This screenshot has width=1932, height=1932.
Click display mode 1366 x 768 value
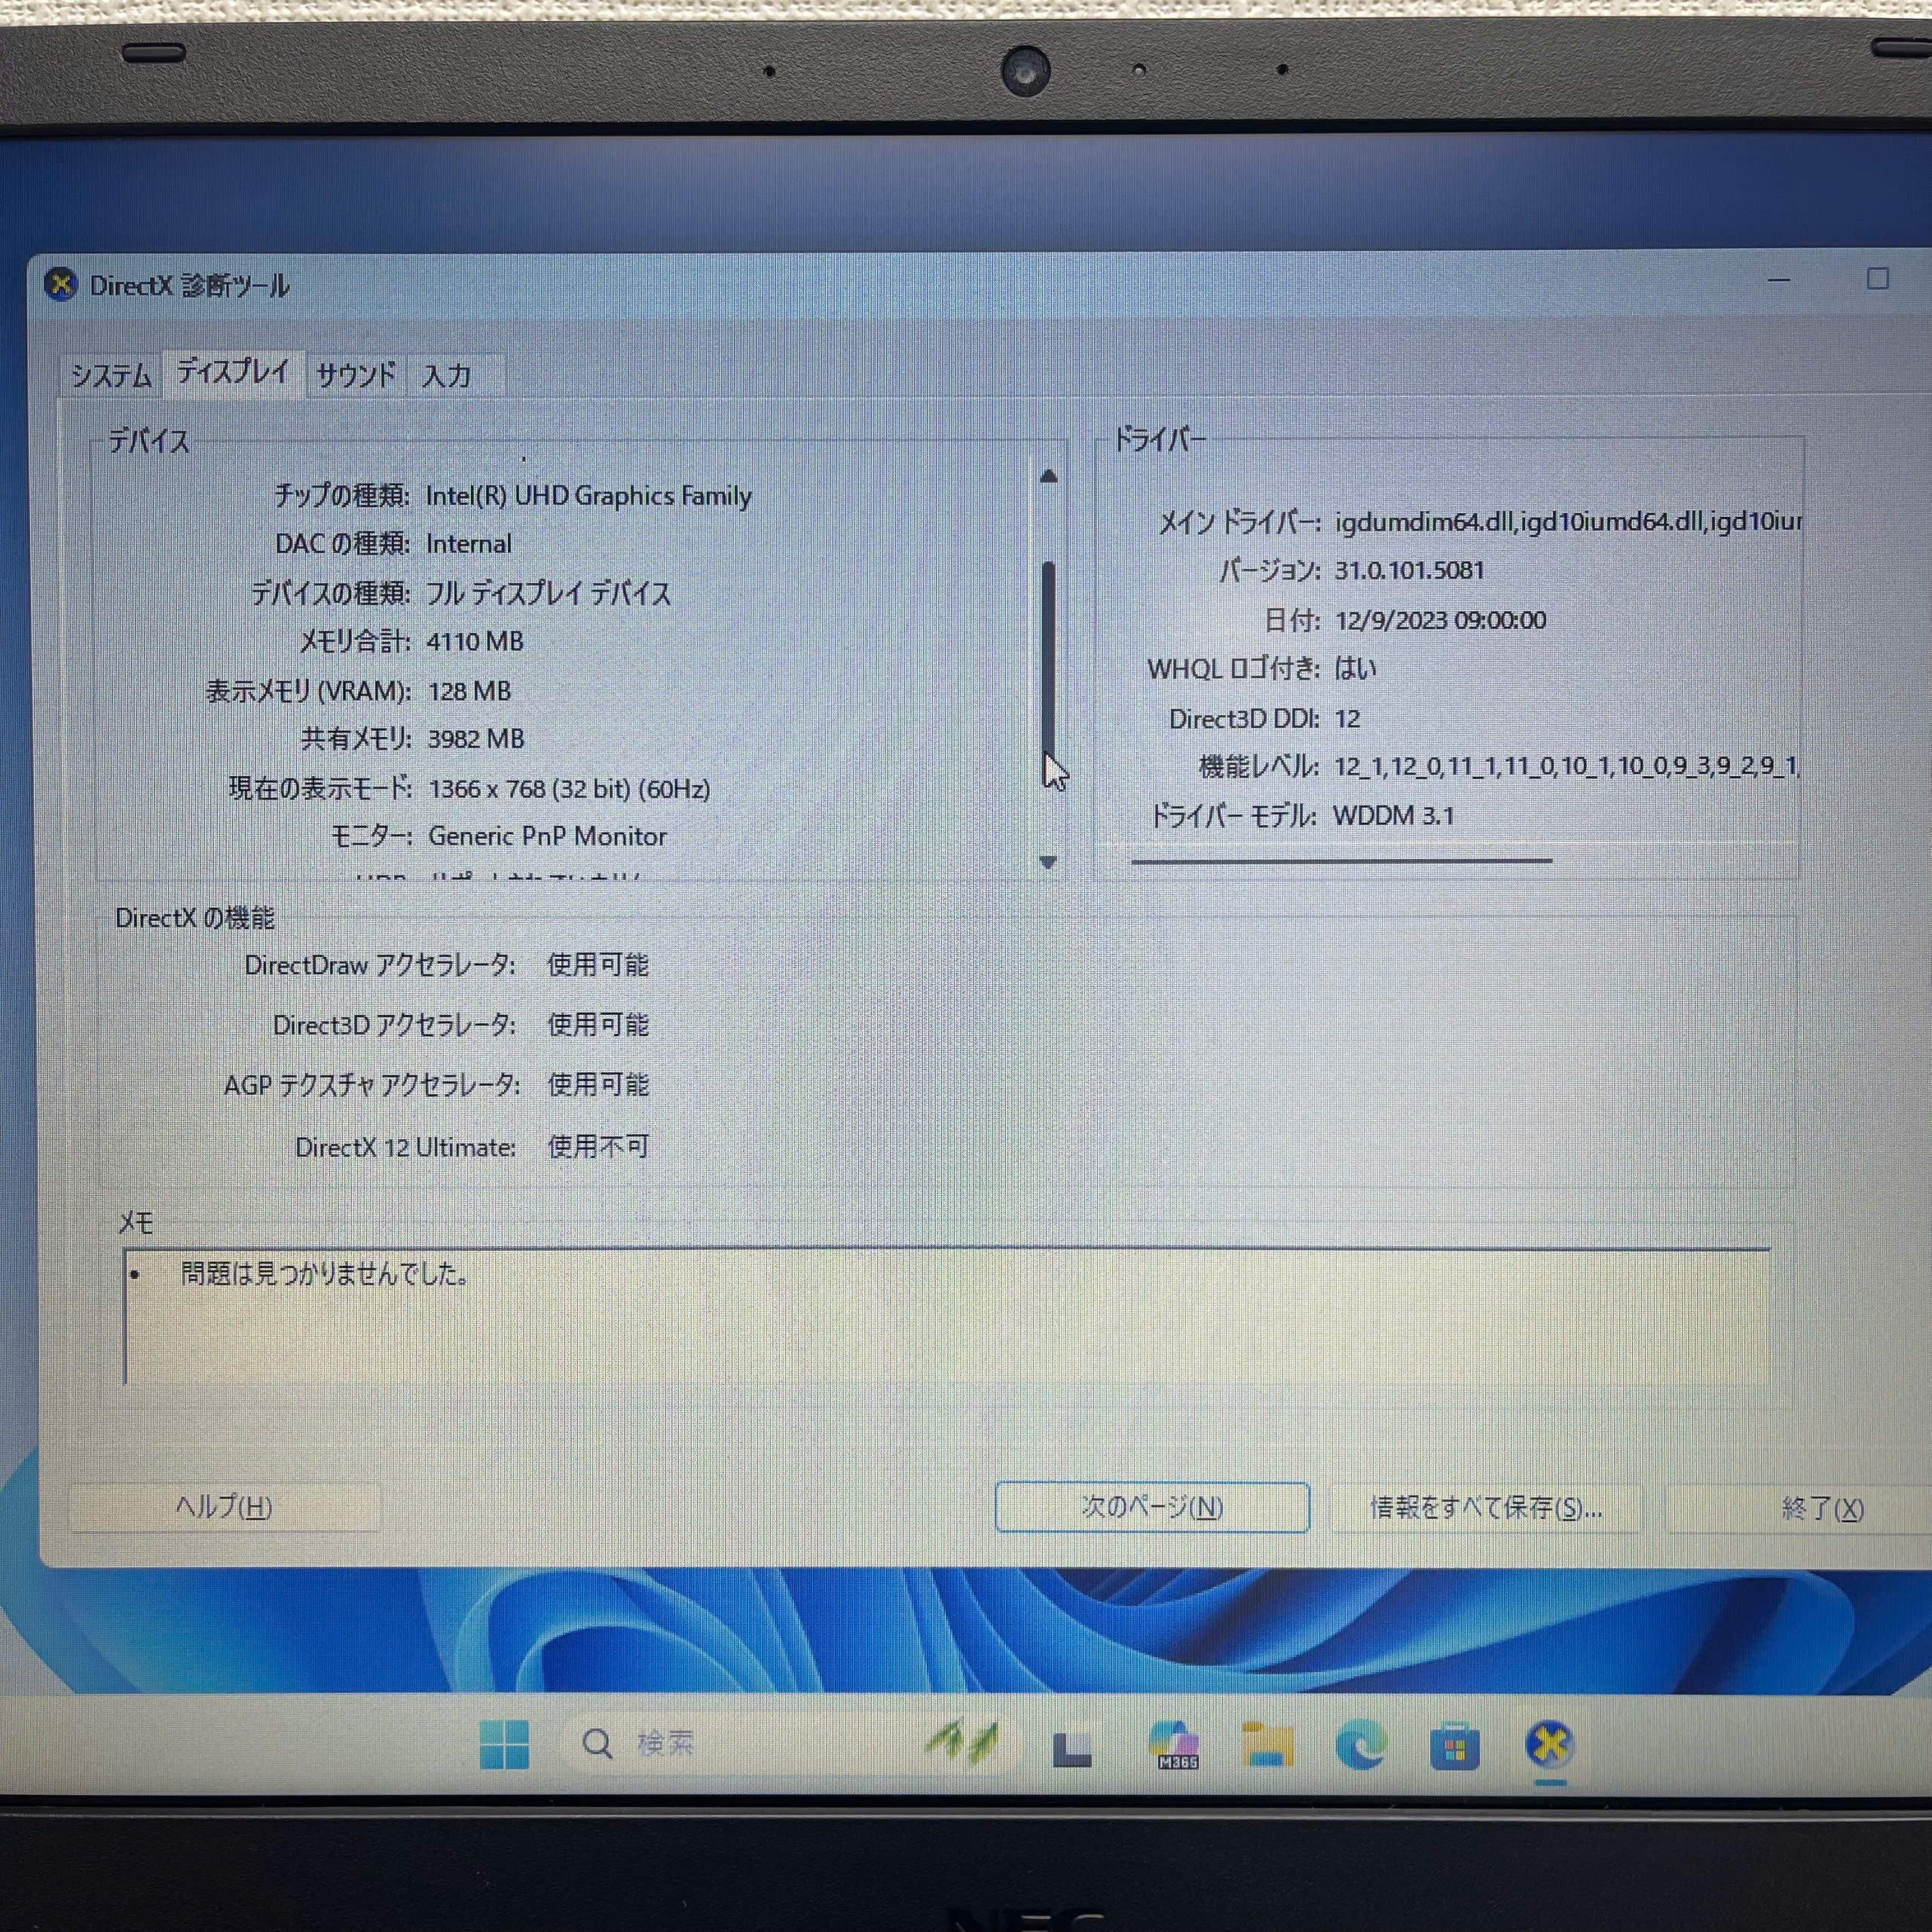pos(569,789)
